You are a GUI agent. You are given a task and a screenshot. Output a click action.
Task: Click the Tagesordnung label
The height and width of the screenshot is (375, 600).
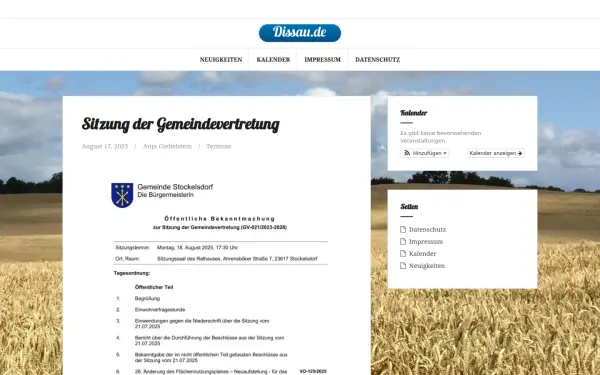132,273
